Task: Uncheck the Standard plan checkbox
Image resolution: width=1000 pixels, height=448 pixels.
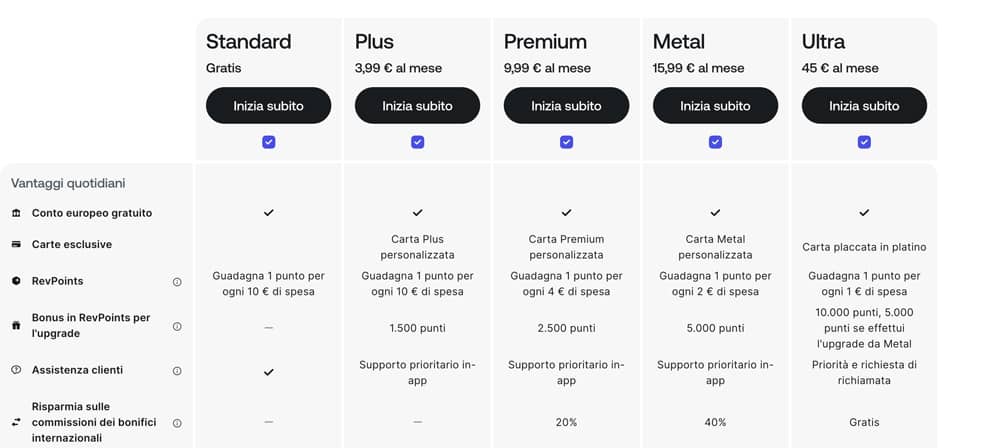Action: tap(268, 142)
